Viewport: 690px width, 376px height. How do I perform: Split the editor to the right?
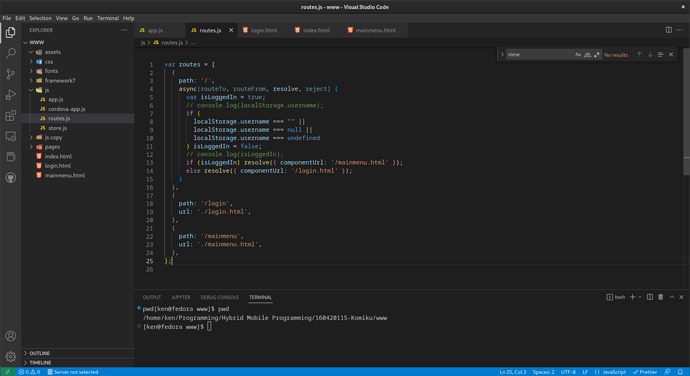668,30
